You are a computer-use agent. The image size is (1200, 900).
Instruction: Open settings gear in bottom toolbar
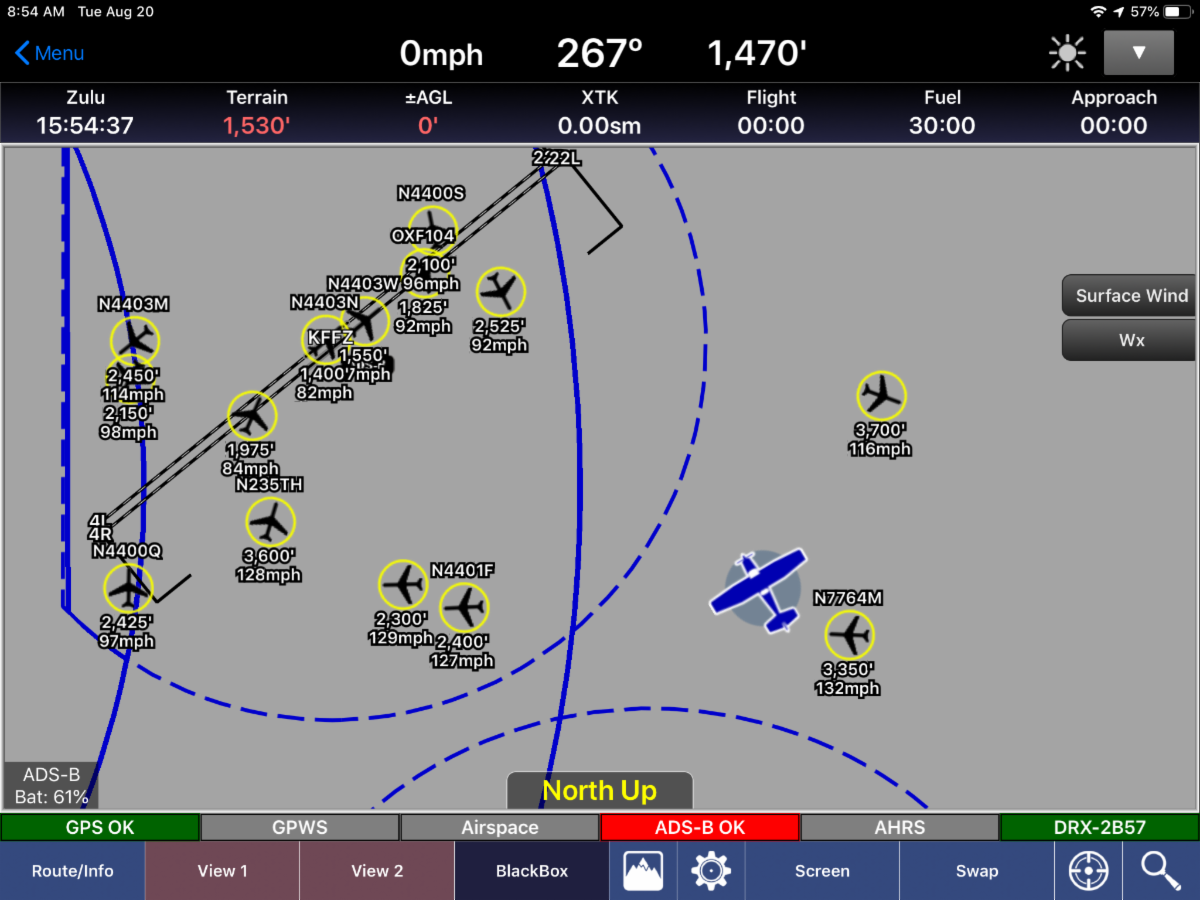pos(711,871)
